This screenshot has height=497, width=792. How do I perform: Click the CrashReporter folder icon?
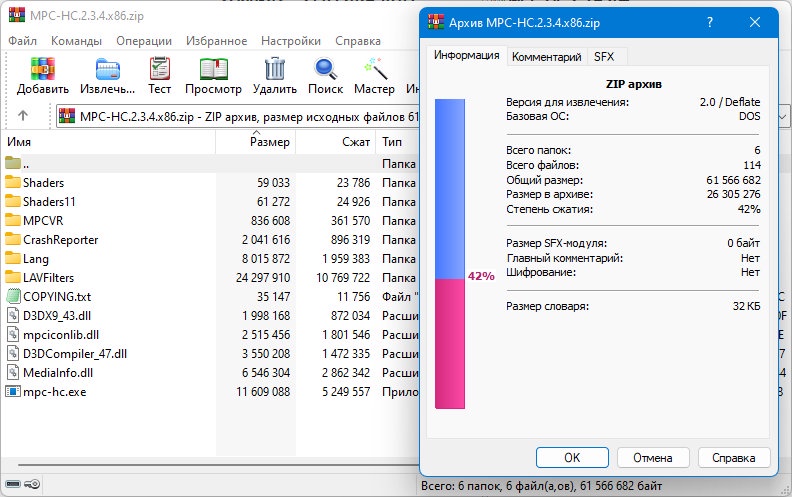pos(13,239)
